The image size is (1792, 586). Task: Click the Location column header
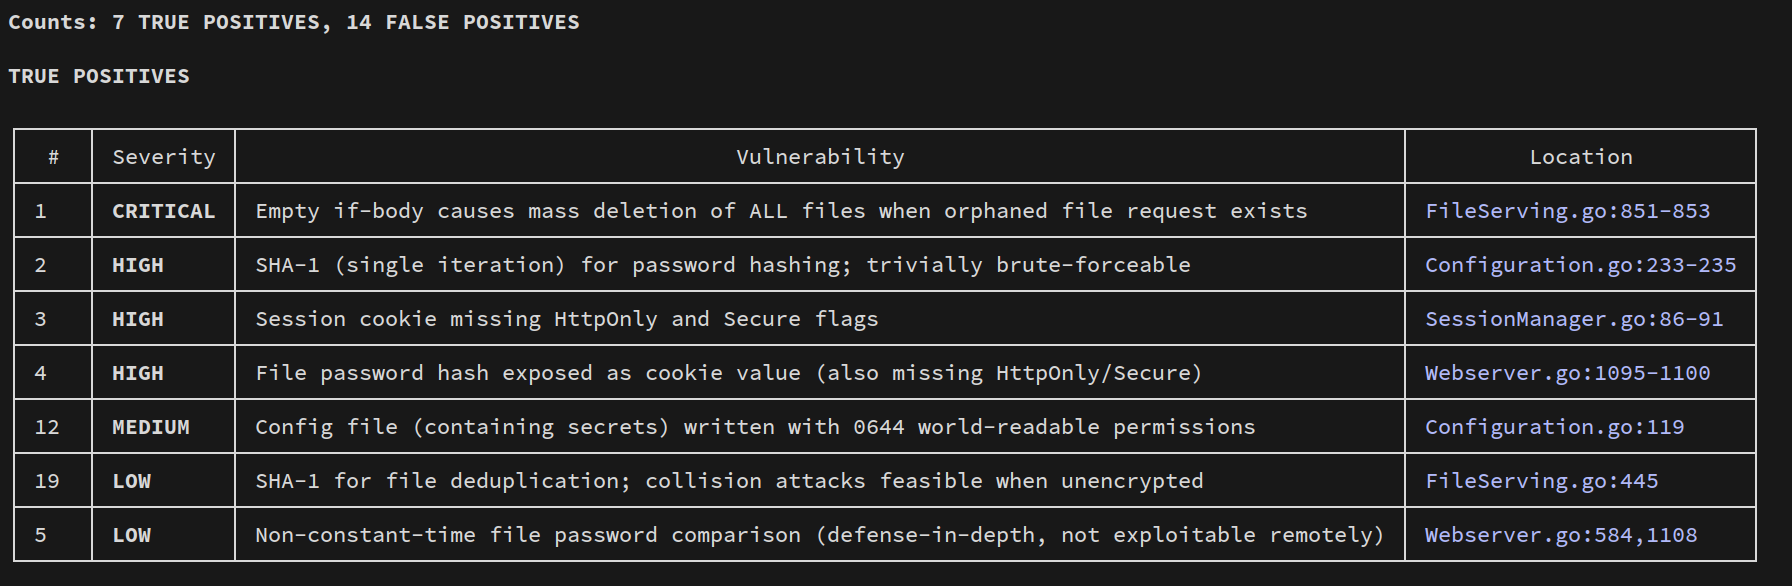(1580, 157)
